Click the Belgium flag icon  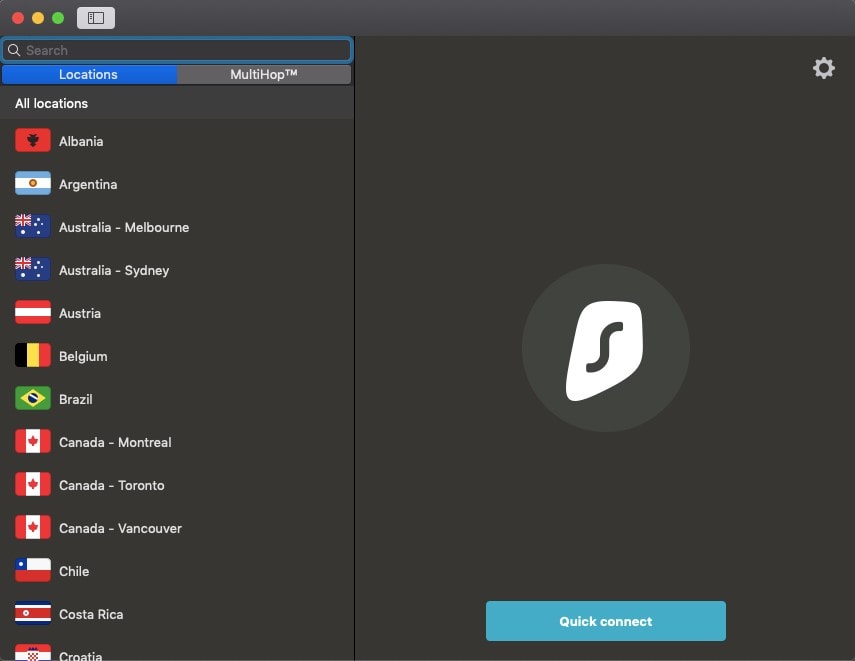33,356
